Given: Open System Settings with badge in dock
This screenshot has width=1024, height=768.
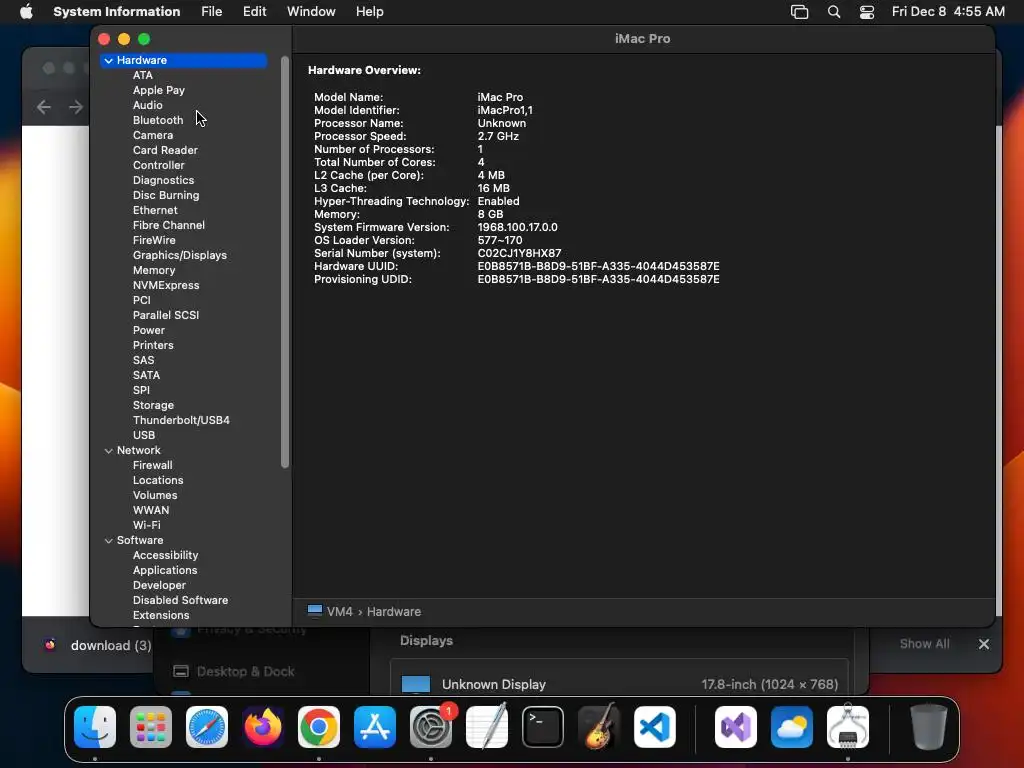Looking at the screenshot, I should click(x=431, y=726).
